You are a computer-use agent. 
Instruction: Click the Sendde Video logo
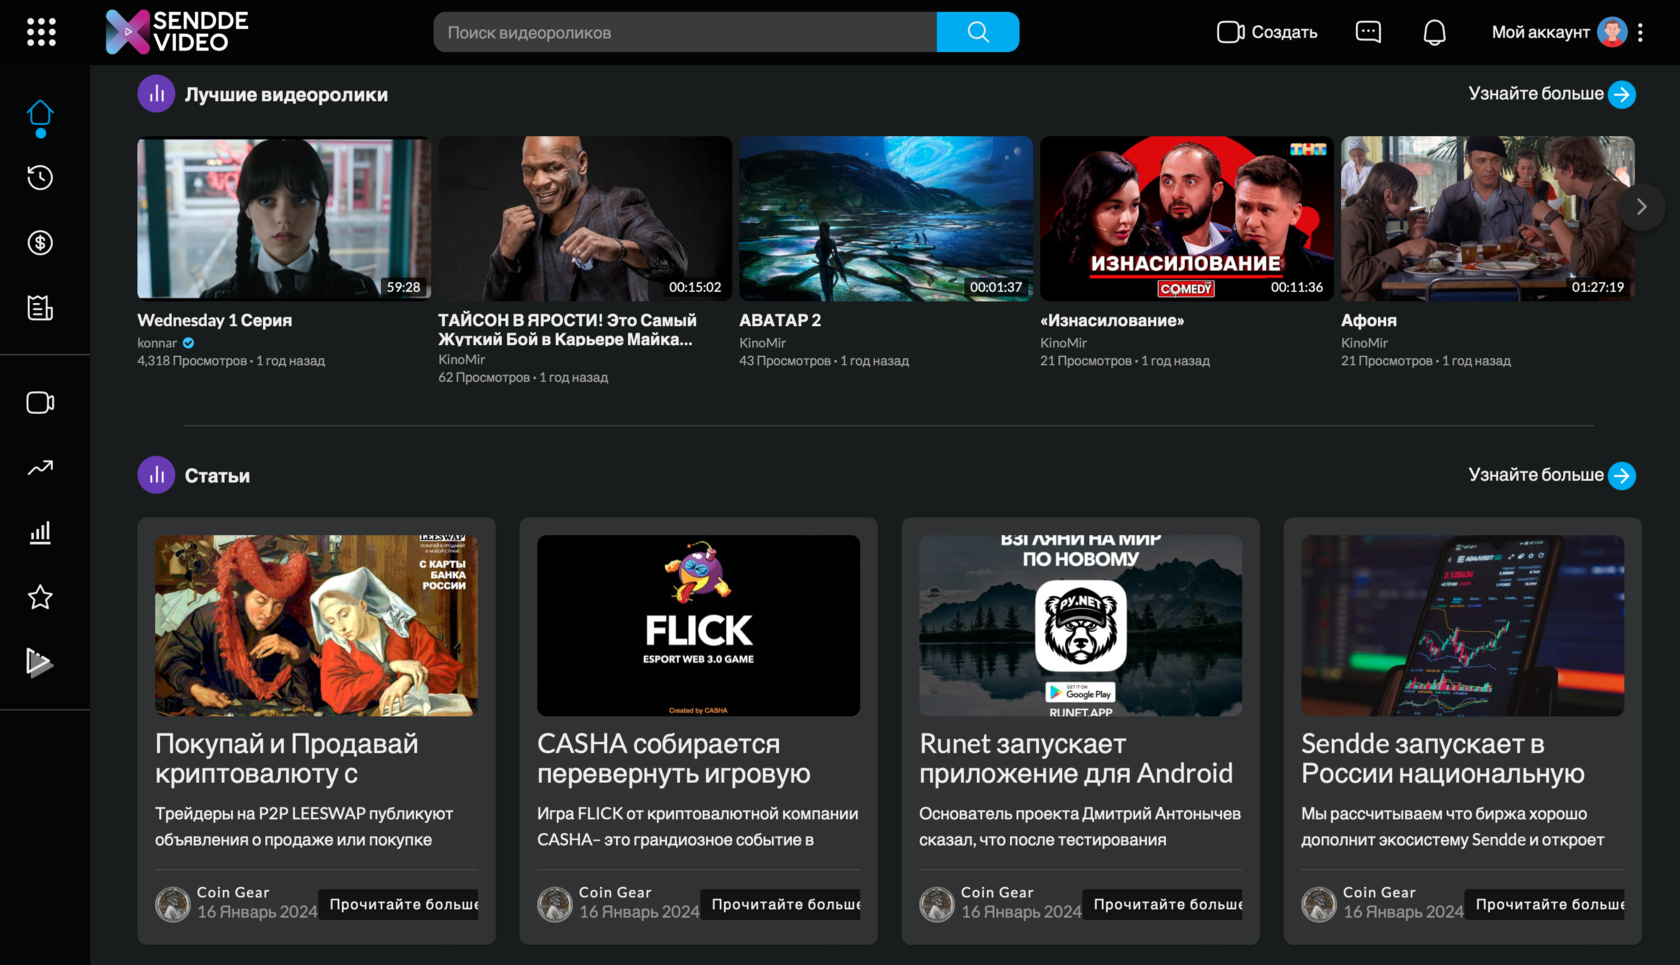point(177,32)
